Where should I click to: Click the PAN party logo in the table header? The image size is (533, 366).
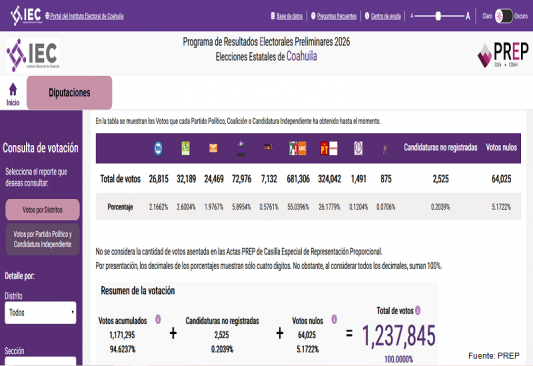pos(158,148)
